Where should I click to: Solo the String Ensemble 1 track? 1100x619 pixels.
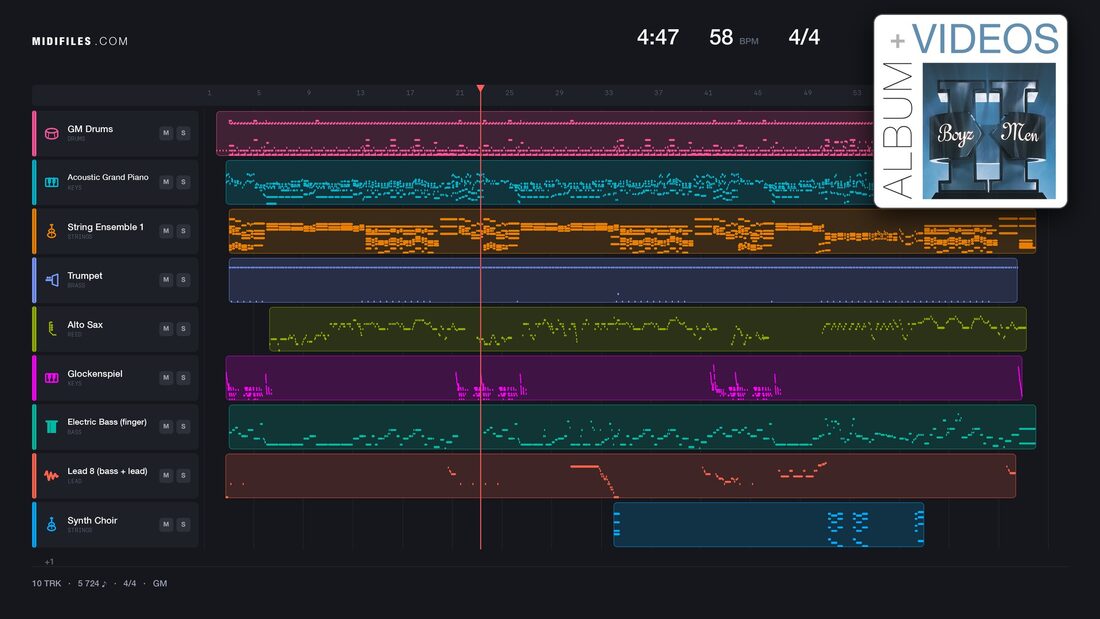click(x=183, y=231)
